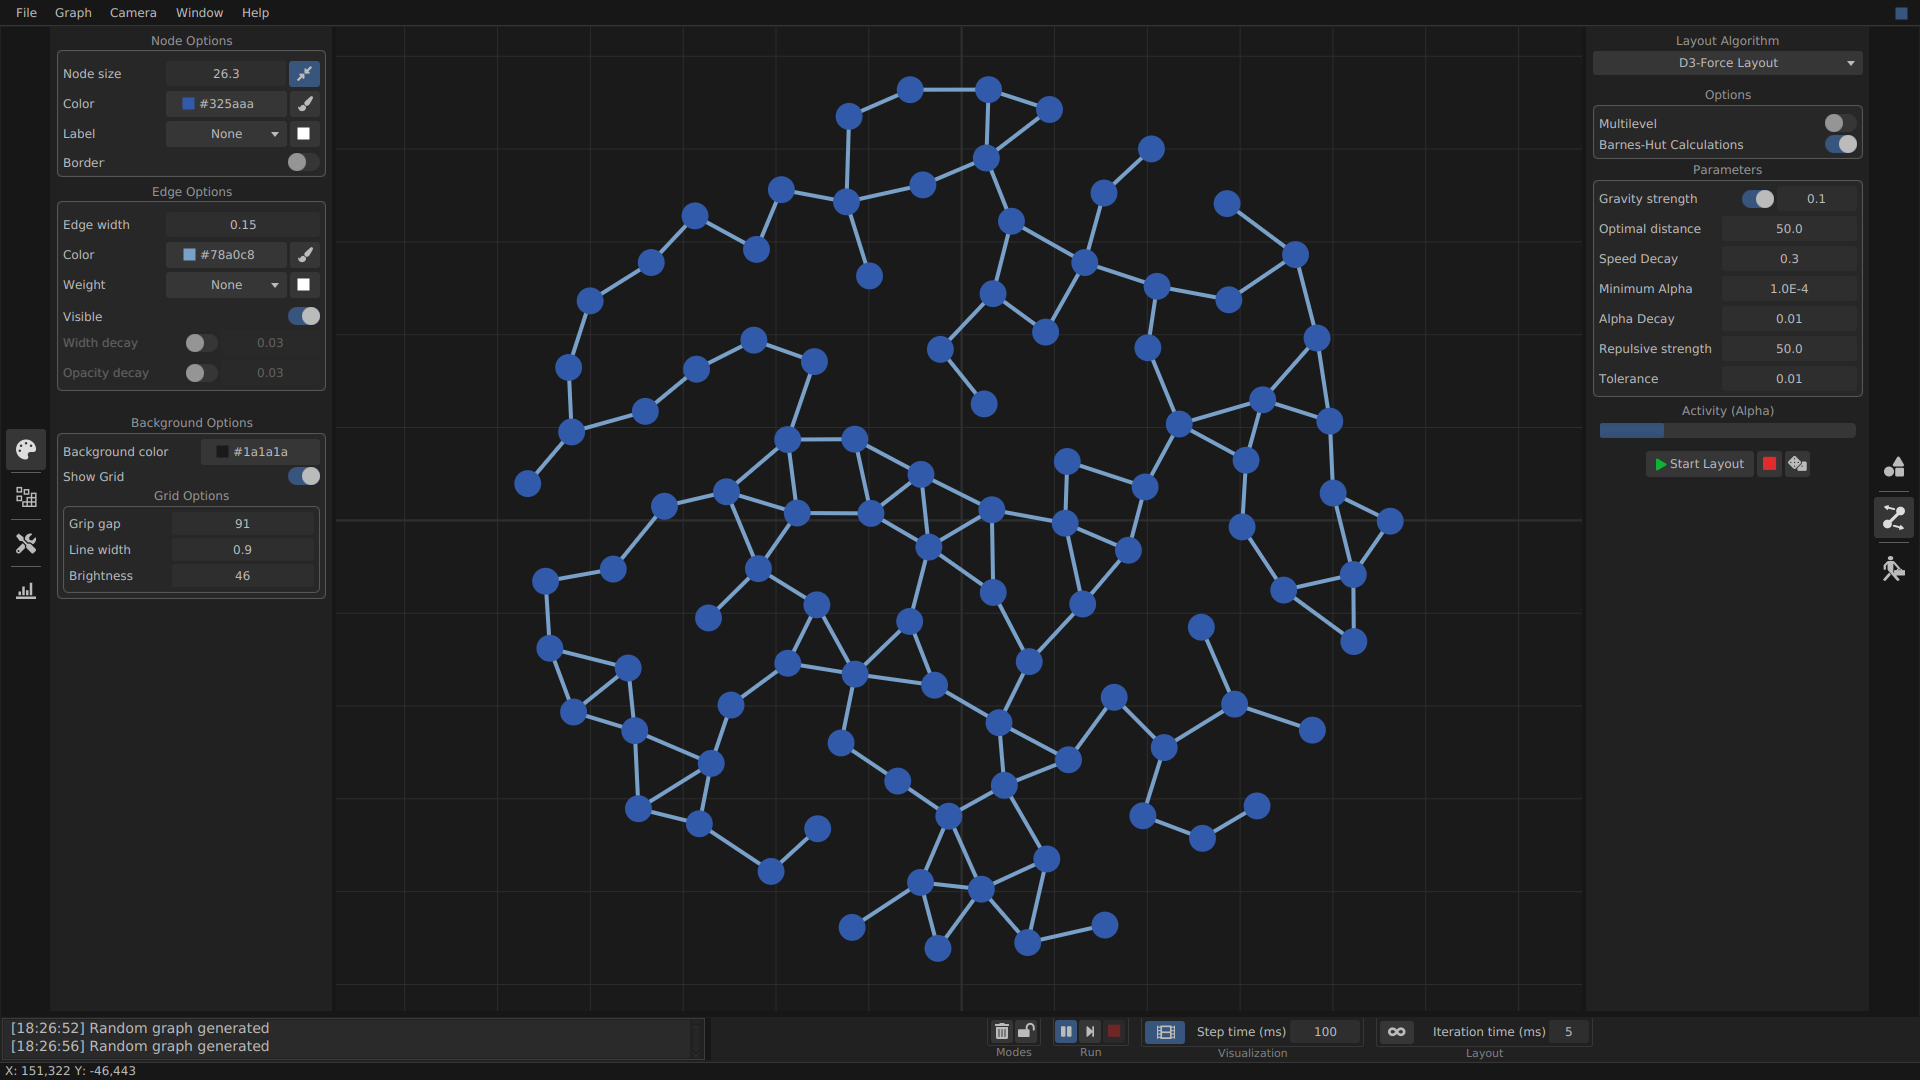Open the Graph menu

pyautogui.click(x=73, y=13)
